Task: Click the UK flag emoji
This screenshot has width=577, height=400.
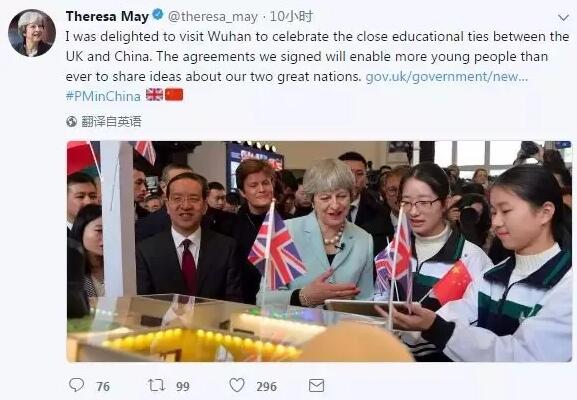Action: 154,95
